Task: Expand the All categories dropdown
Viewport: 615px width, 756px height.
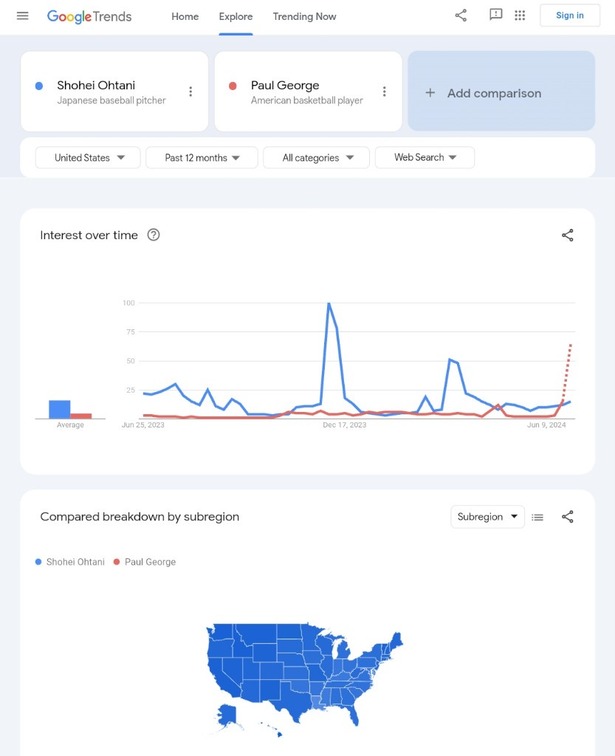Action: click(x=316, y=158)
